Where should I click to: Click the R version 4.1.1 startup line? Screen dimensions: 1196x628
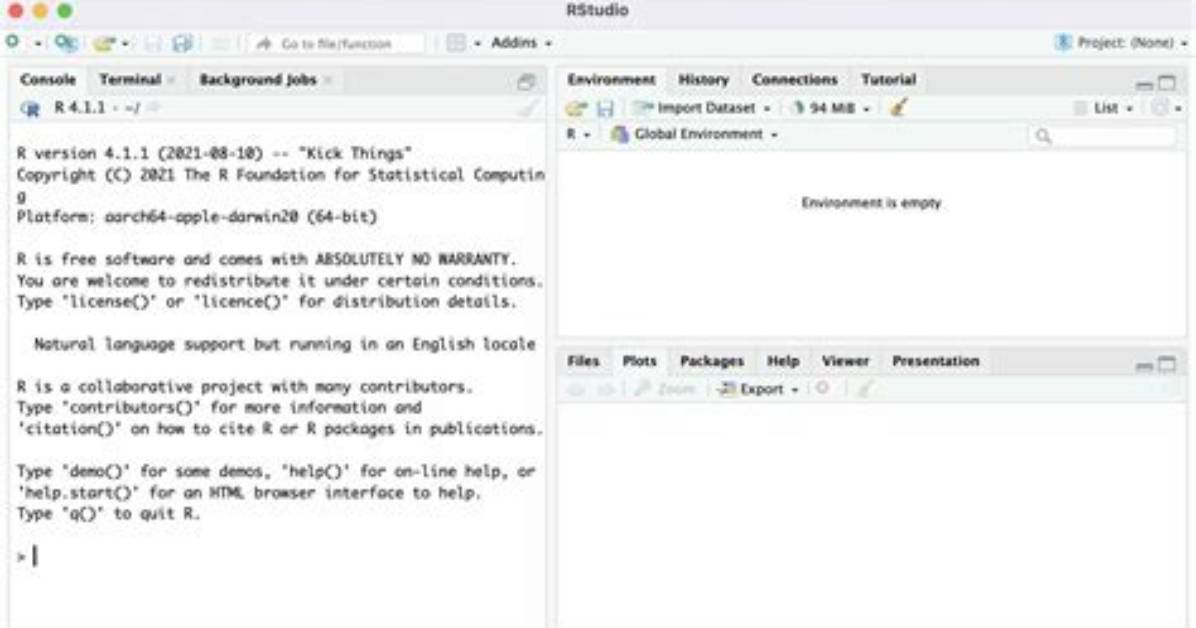pyautogui.click(x=214, y=153)
